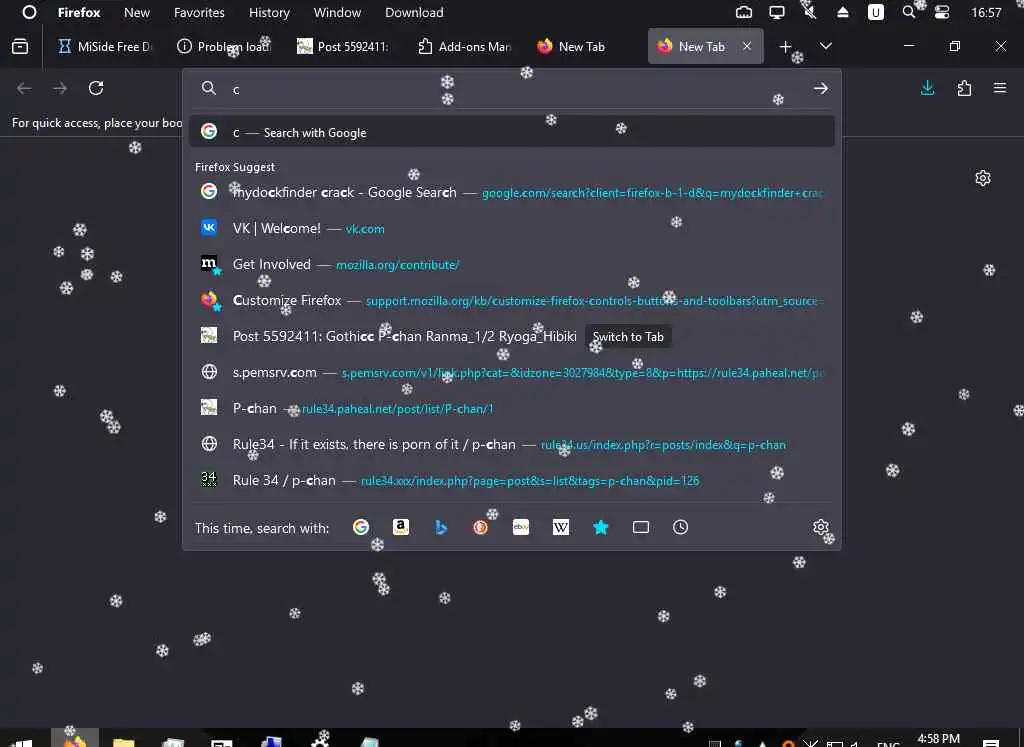The image size is (1024, 747).
Task: Click the 16:57 clock in top bar
Action: (986, 12)
